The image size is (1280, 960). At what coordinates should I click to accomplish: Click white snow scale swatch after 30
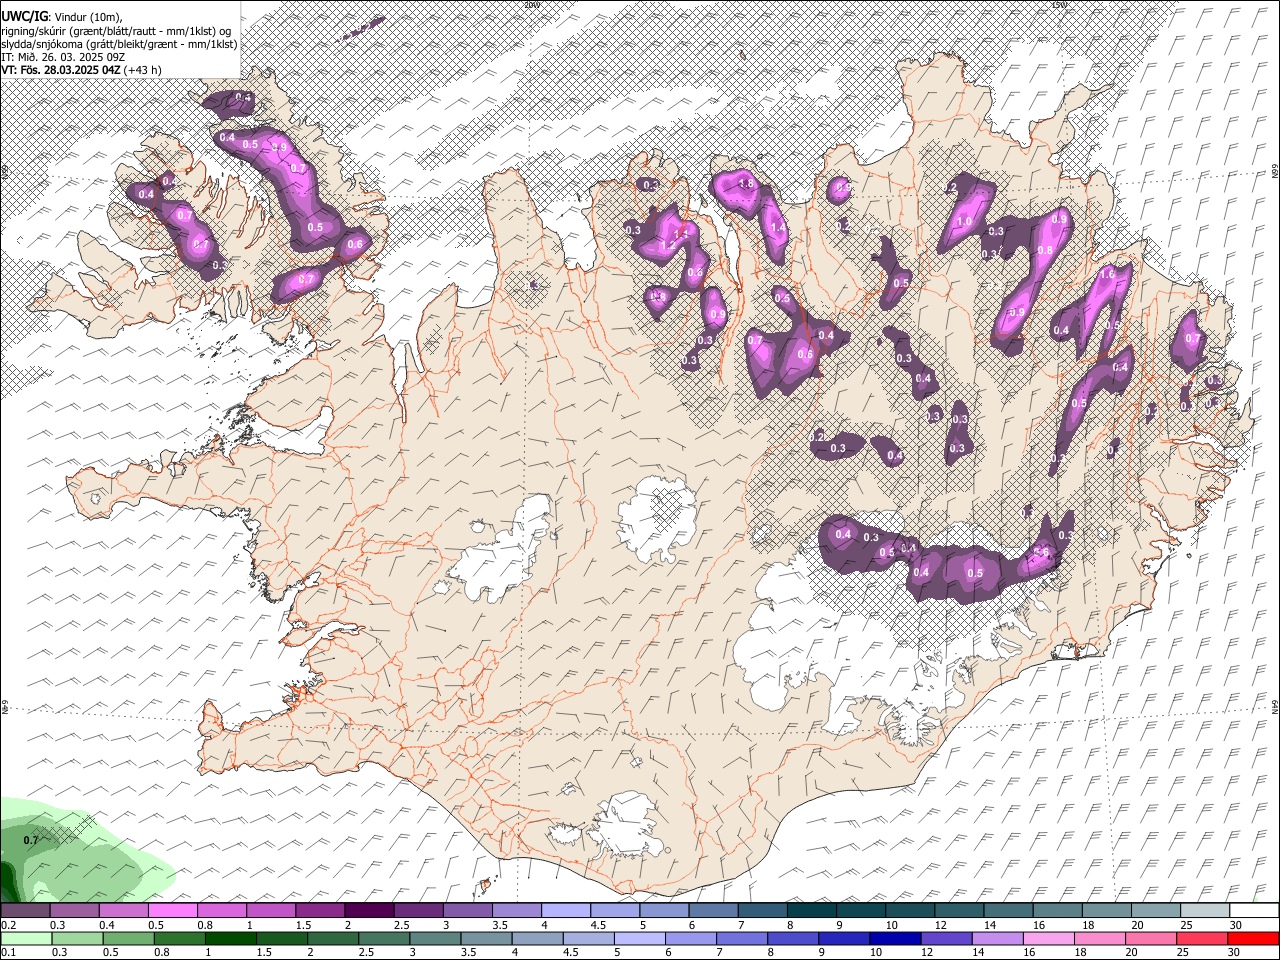pos(1254,910)
